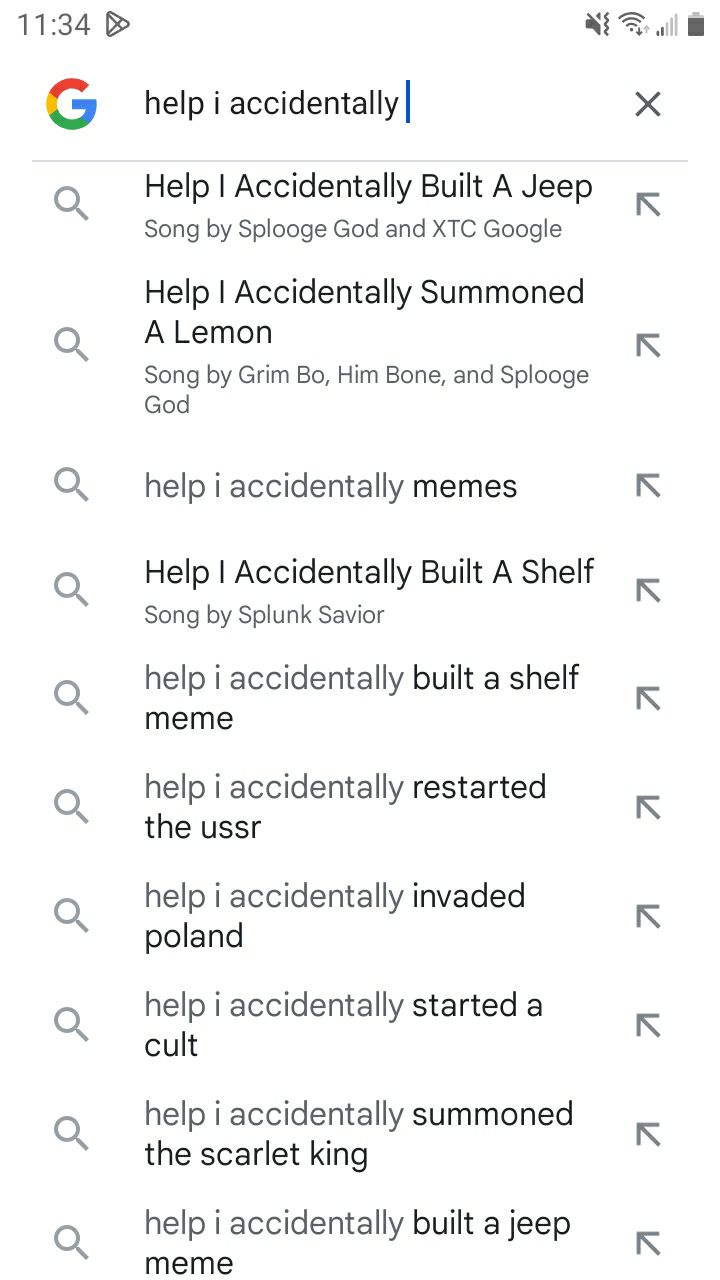
Task: Click the search icon next to invaded poland suggestion
Action: 71,915
